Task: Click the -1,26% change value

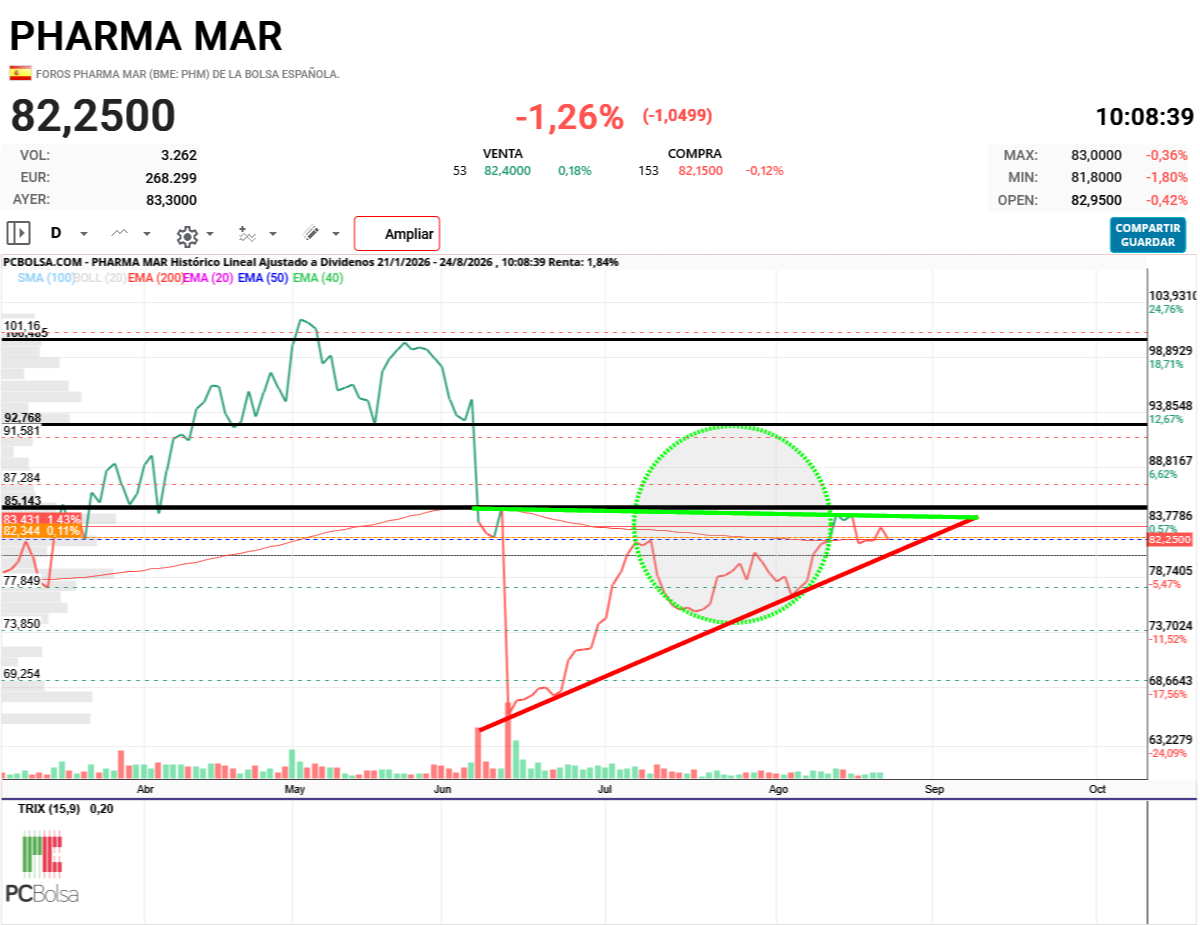Action: point(569,117)
